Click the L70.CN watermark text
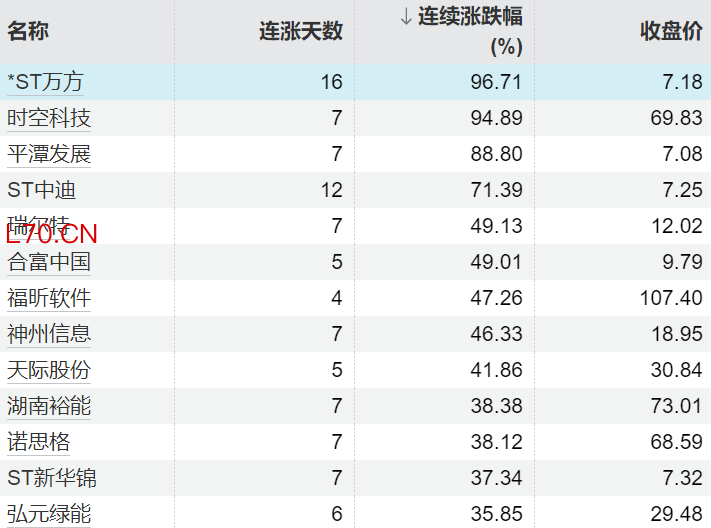 [x=52, y=235]
